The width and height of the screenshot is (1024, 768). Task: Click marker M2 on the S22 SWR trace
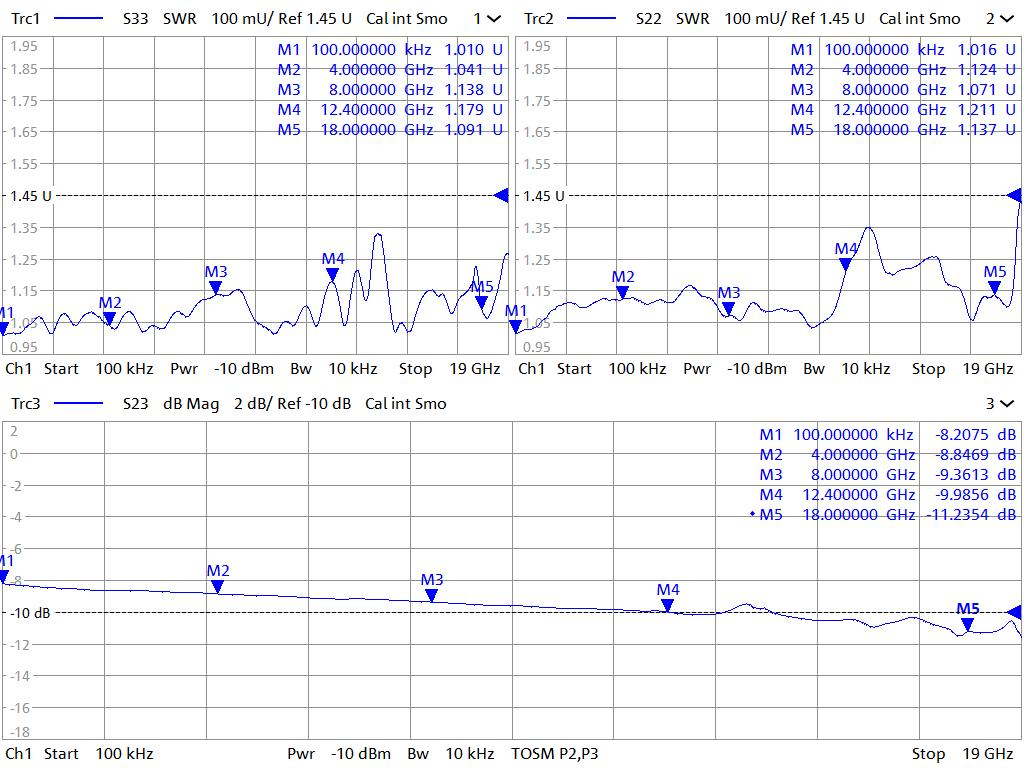click(x=623, y=292)
